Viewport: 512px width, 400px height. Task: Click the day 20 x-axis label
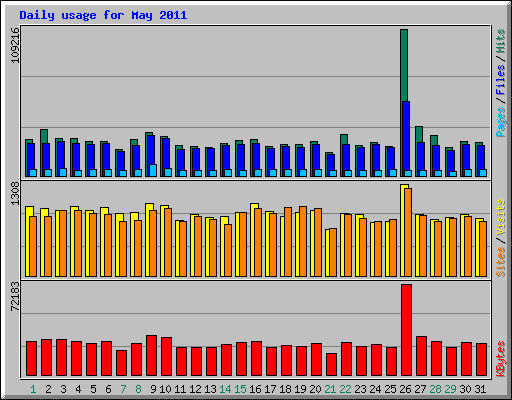click(x=315, y=389)
